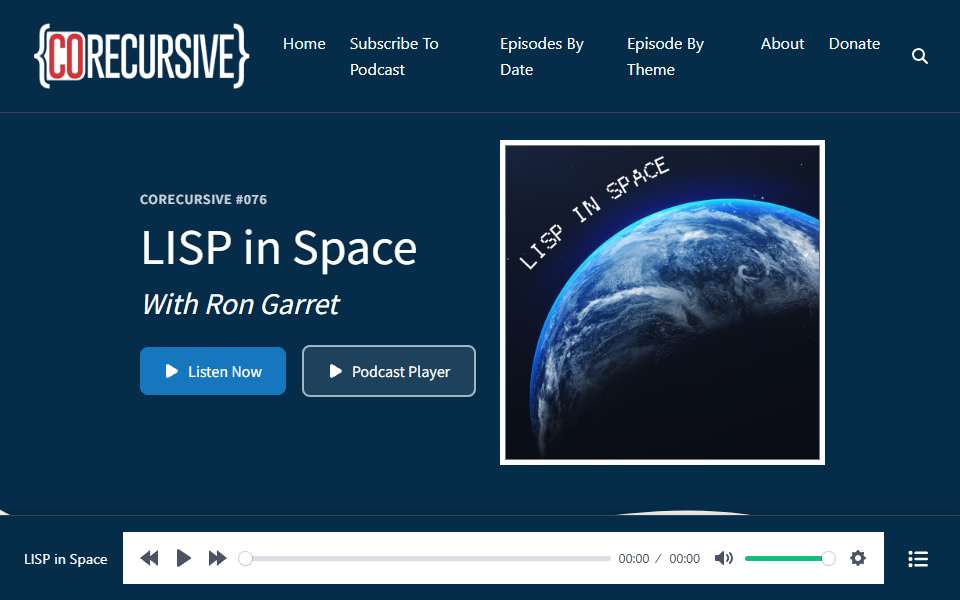Image resolution: width=960 pixels, height=600 pixels.
Task: Click LISP in Space label beside player
Action: [66, 559]
